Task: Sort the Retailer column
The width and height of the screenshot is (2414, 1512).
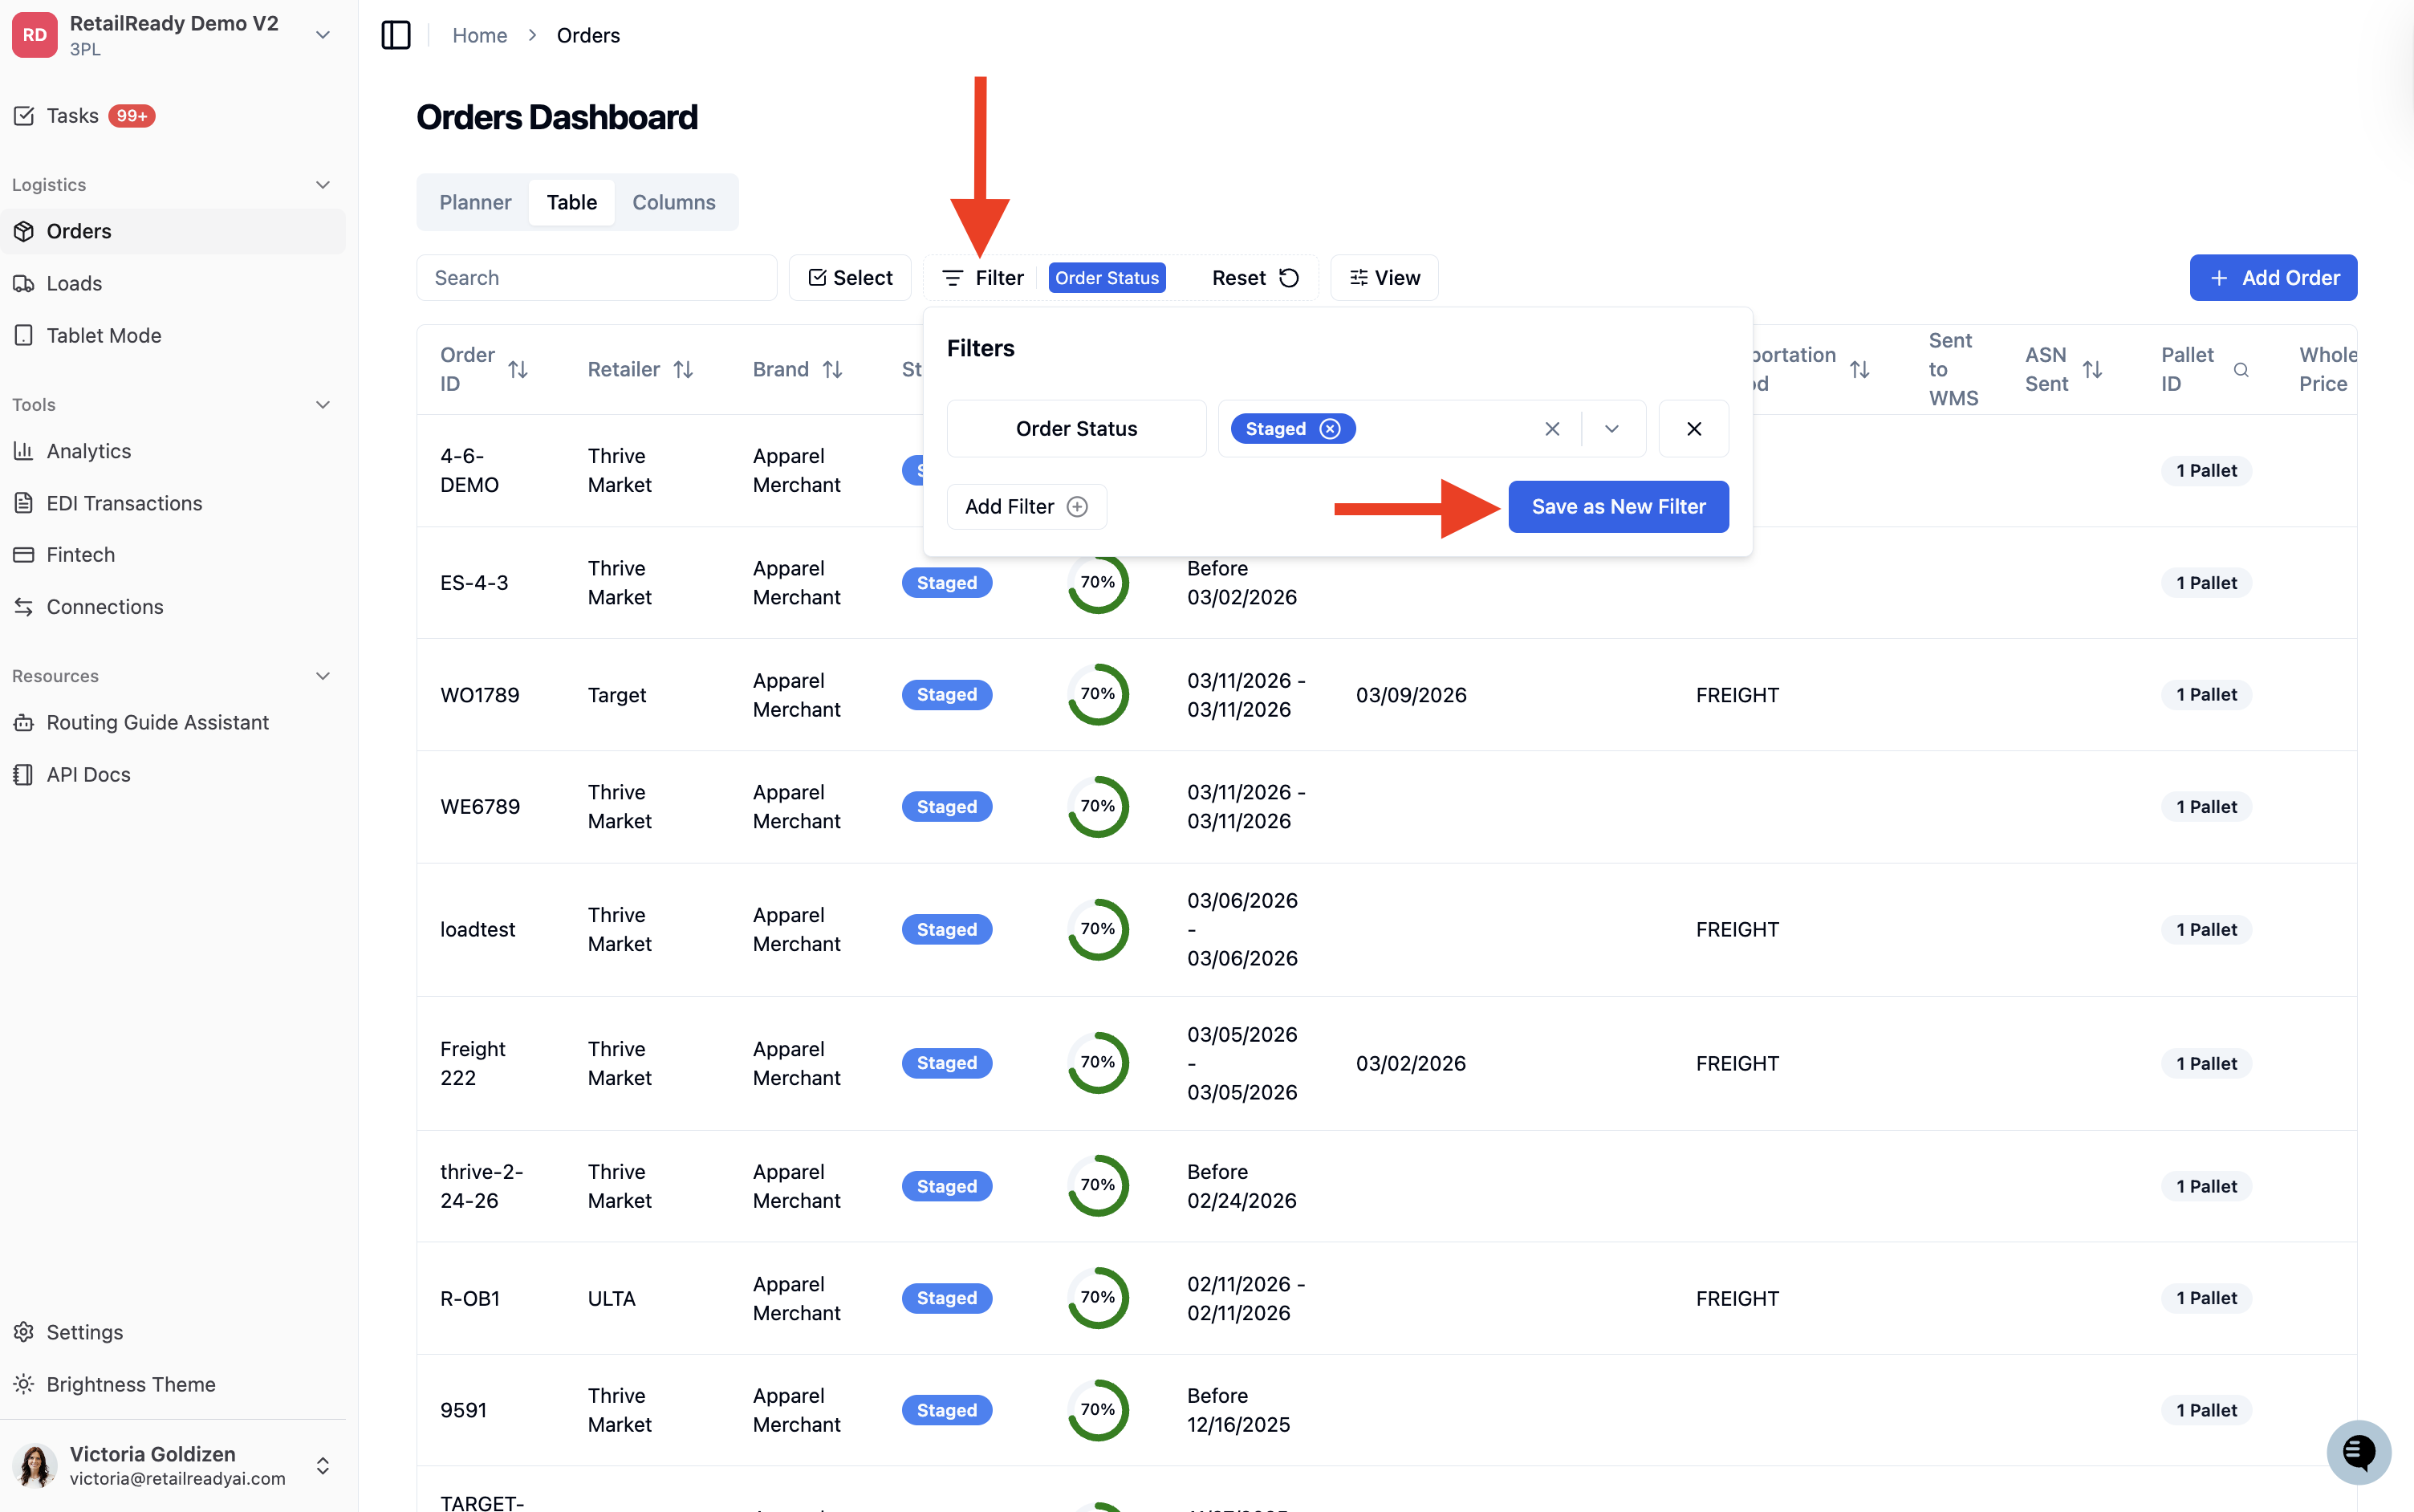Action: point(684,370)
